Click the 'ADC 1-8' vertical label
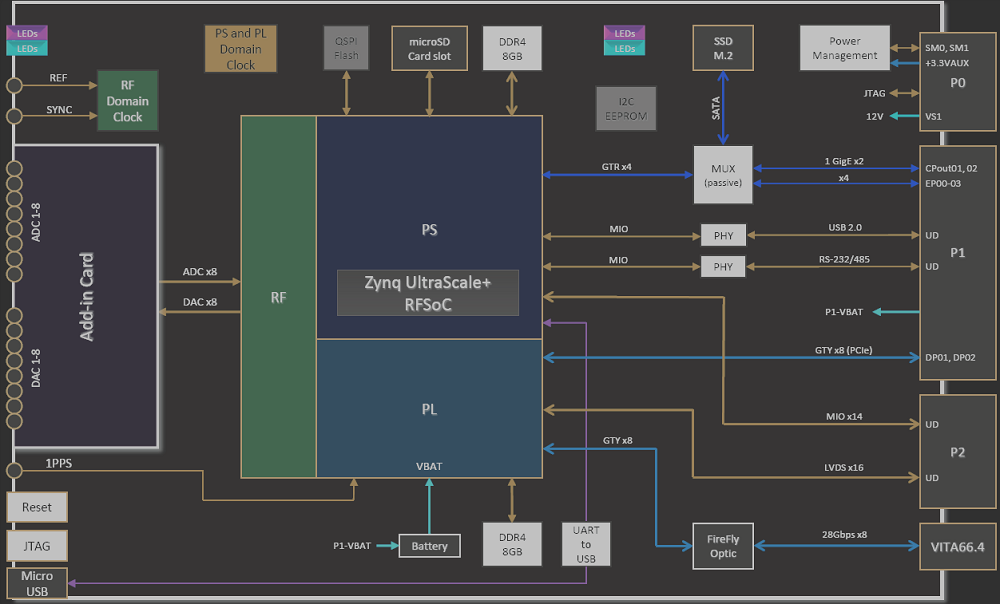This screenshot has width=1000, height=604. [36, 222]
